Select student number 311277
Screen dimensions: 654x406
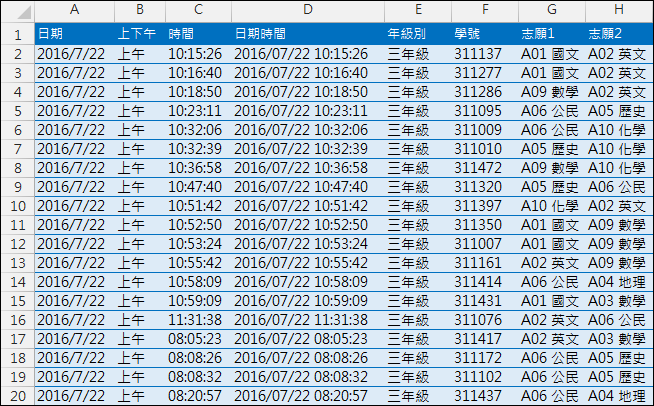tap(485, 73)
